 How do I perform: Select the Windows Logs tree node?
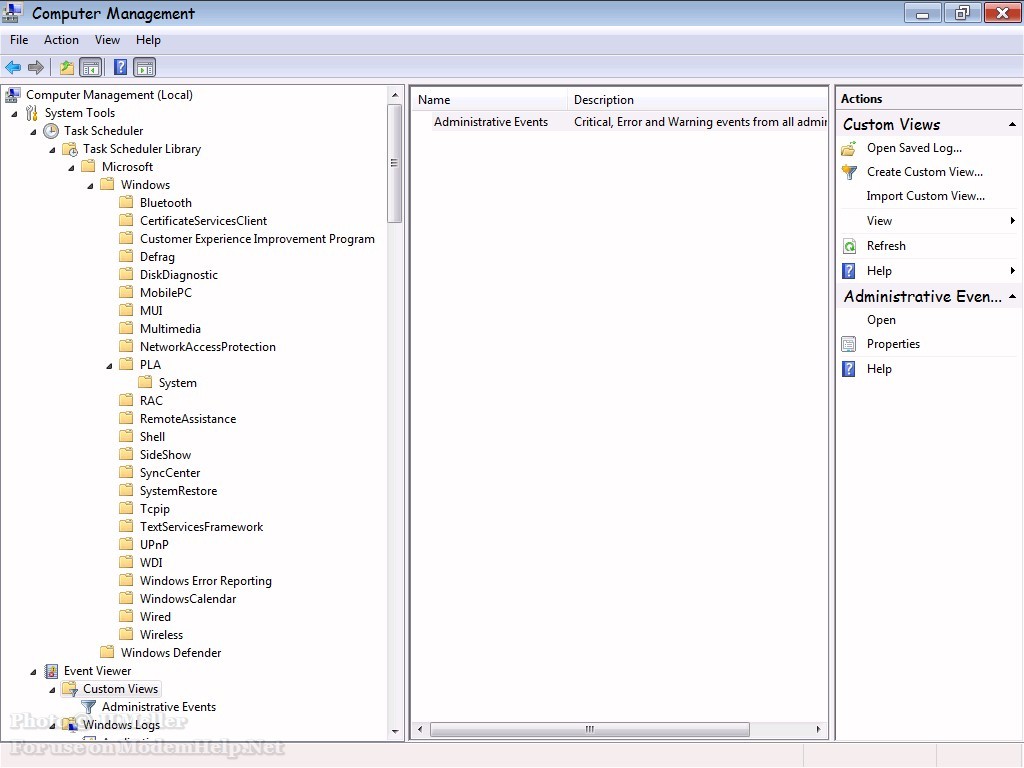(121, 725)
